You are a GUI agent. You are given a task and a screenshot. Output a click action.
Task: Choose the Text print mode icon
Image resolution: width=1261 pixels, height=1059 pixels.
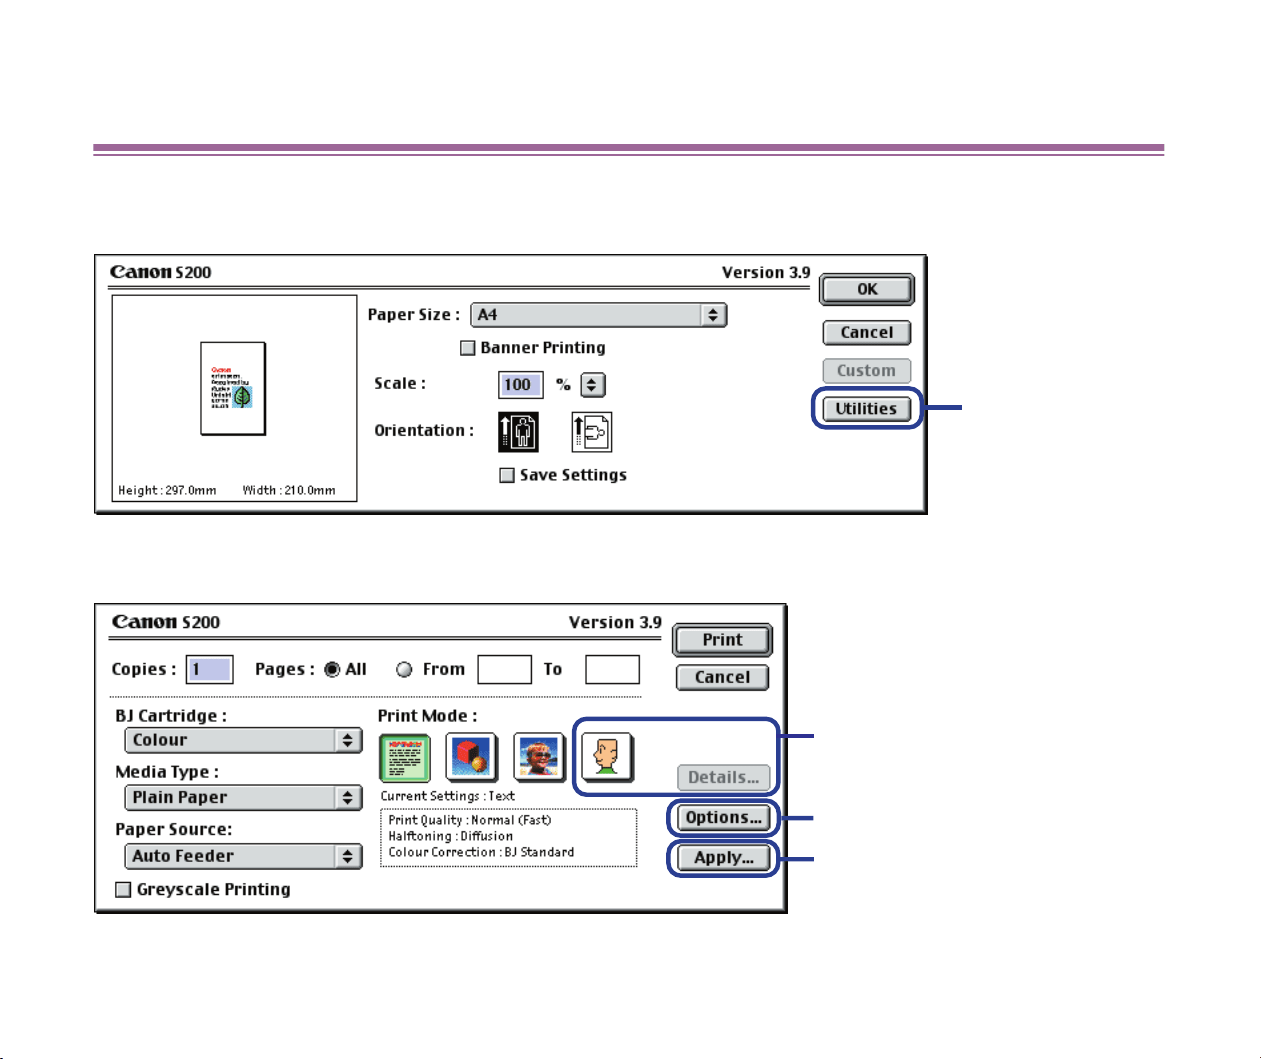(x=405, y=757)
